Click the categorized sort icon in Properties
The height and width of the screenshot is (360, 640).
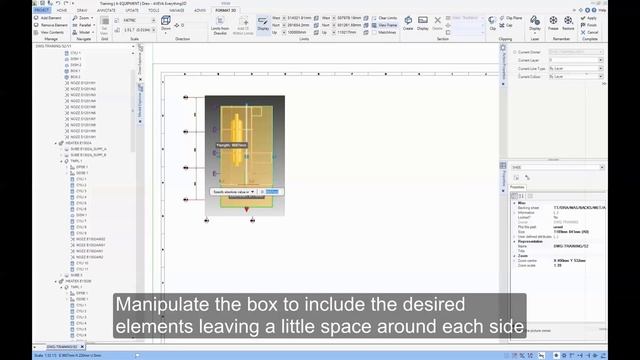coord(514,196)
